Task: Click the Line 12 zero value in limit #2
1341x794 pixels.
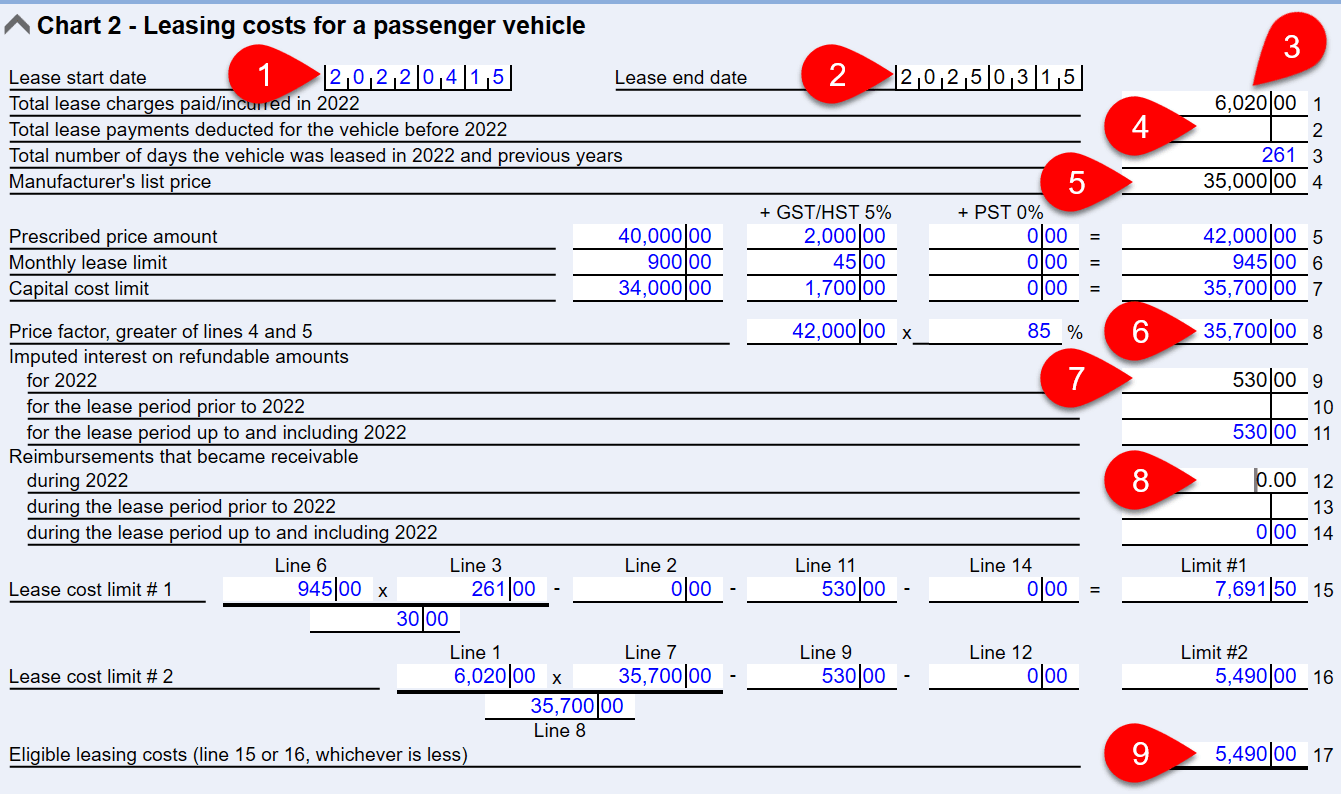Action: 1003,676
